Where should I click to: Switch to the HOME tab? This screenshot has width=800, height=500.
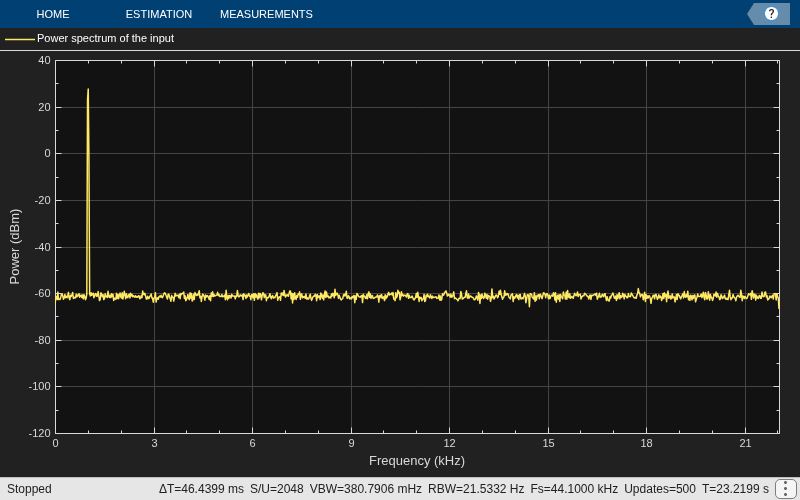click(53, 14)
